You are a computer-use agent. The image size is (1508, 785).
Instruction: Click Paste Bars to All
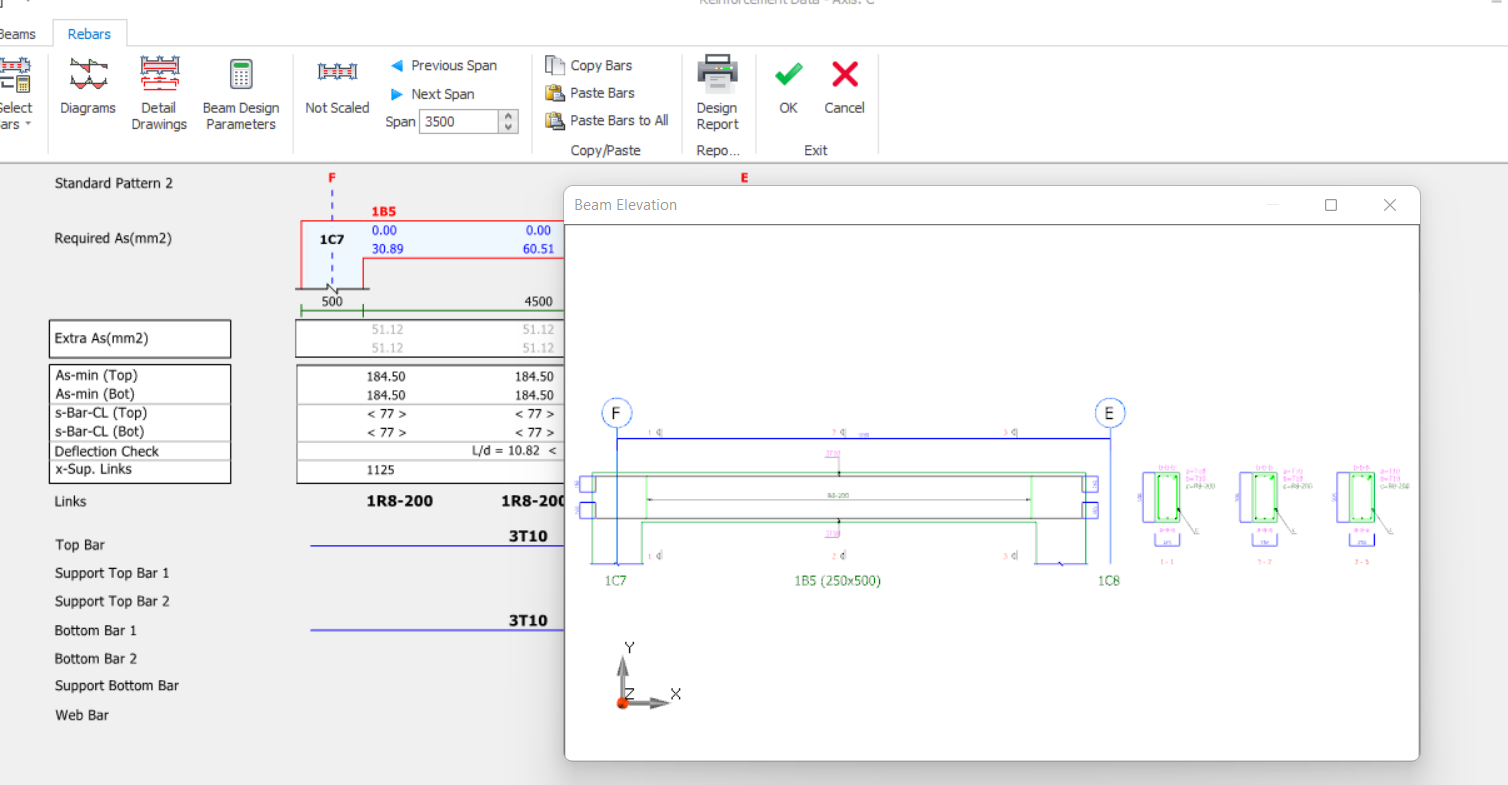606,120
